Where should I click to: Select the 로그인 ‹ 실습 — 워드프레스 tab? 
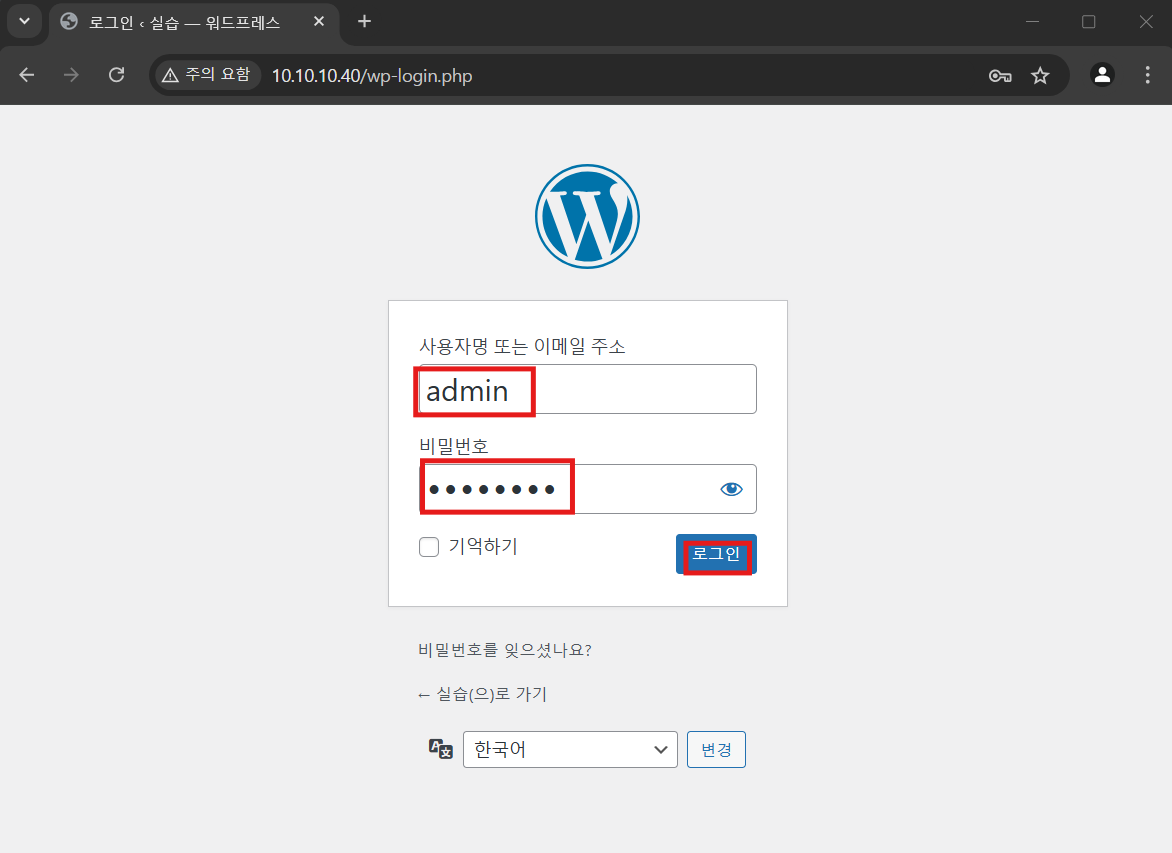point(194,22)
